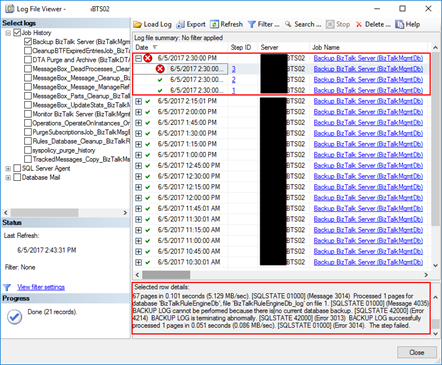
Task: Click the Job Name column header
Action: (x=368, y=47)
